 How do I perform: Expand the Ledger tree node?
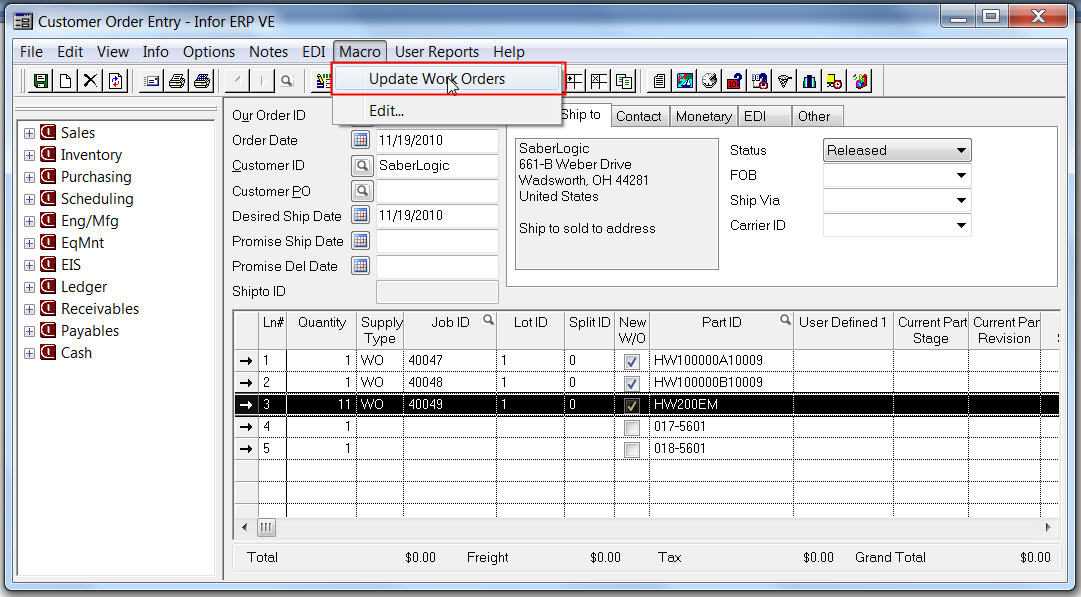click(x=30, y=287)
